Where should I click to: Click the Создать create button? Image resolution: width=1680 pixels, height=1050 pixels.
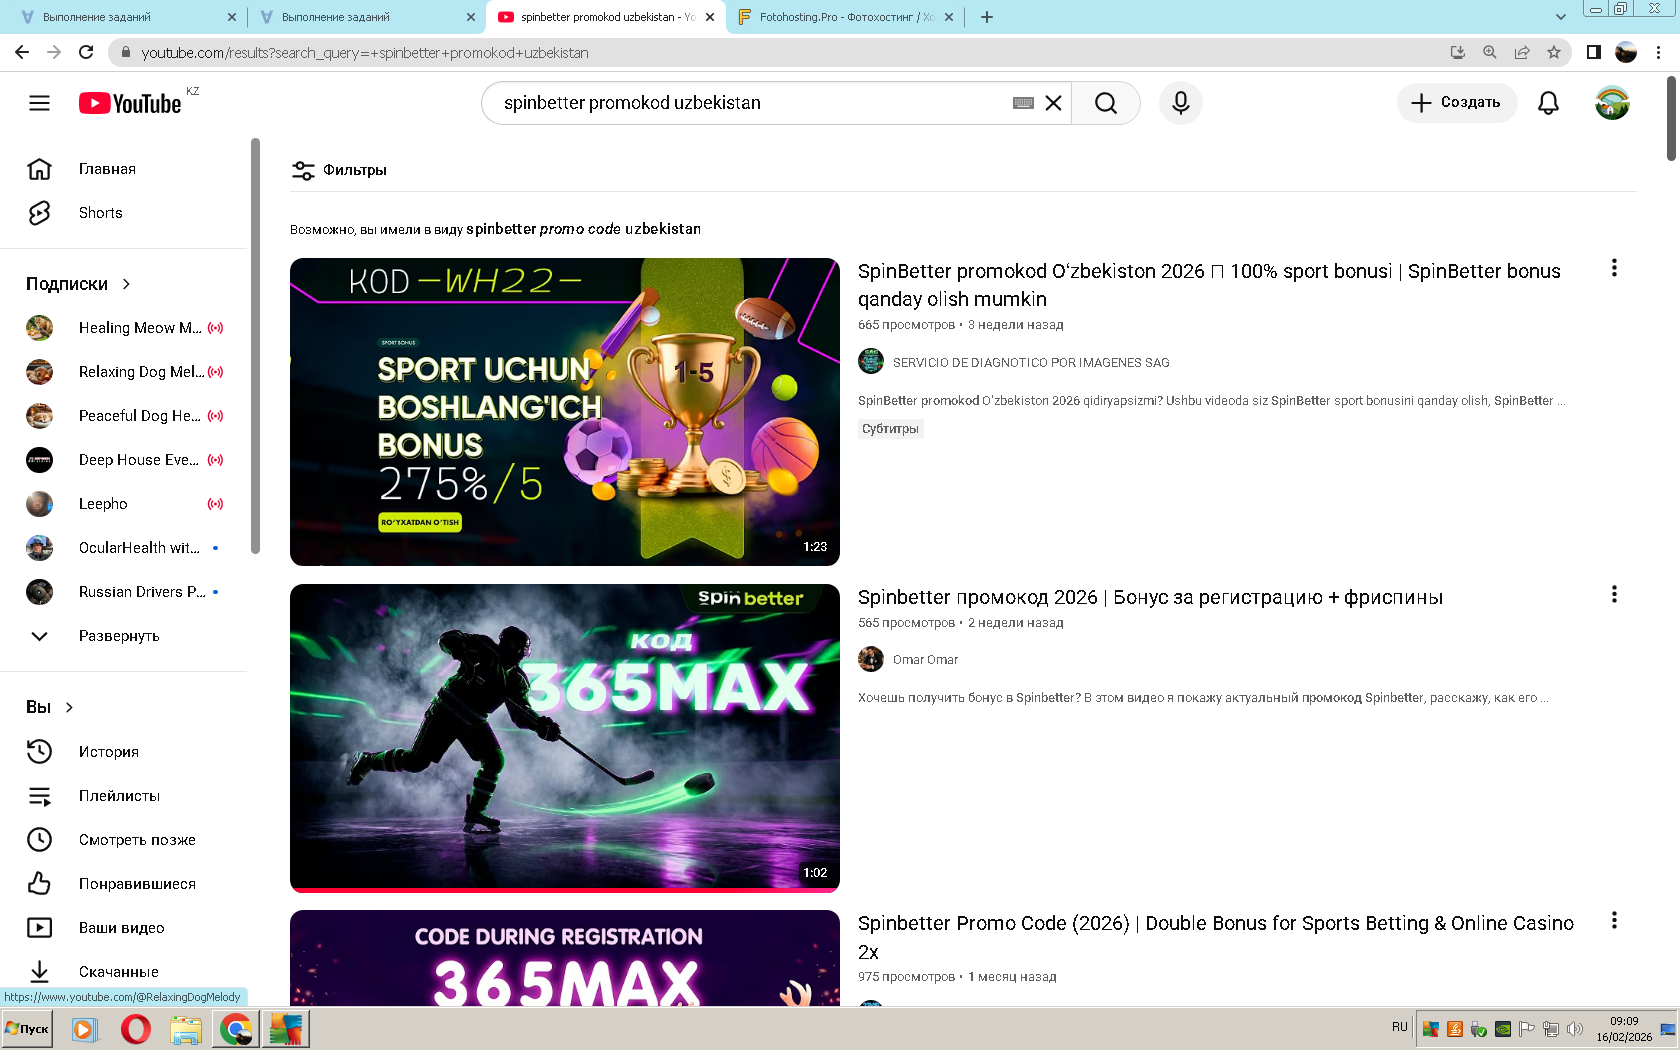click(1457, 103)
